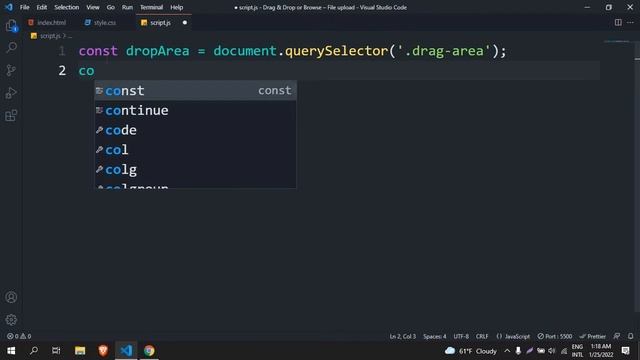Open the Windows action center icon
Screen dimensions: 640x360
click(625, 351)
